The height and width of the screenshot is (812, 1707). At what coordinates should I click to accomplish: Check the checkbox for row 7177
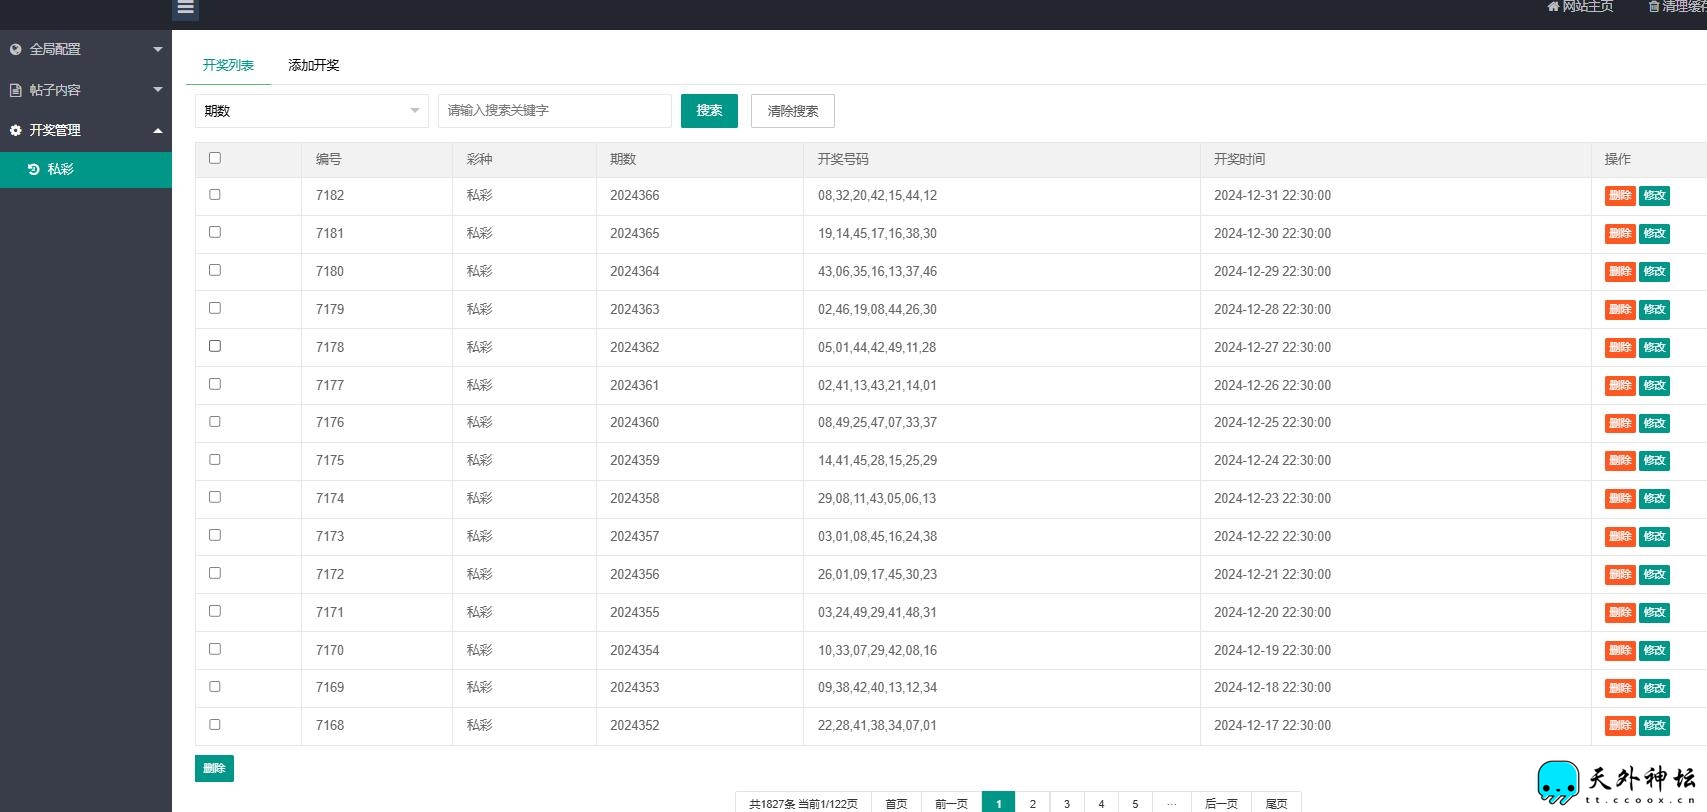(x=215, y=384)
